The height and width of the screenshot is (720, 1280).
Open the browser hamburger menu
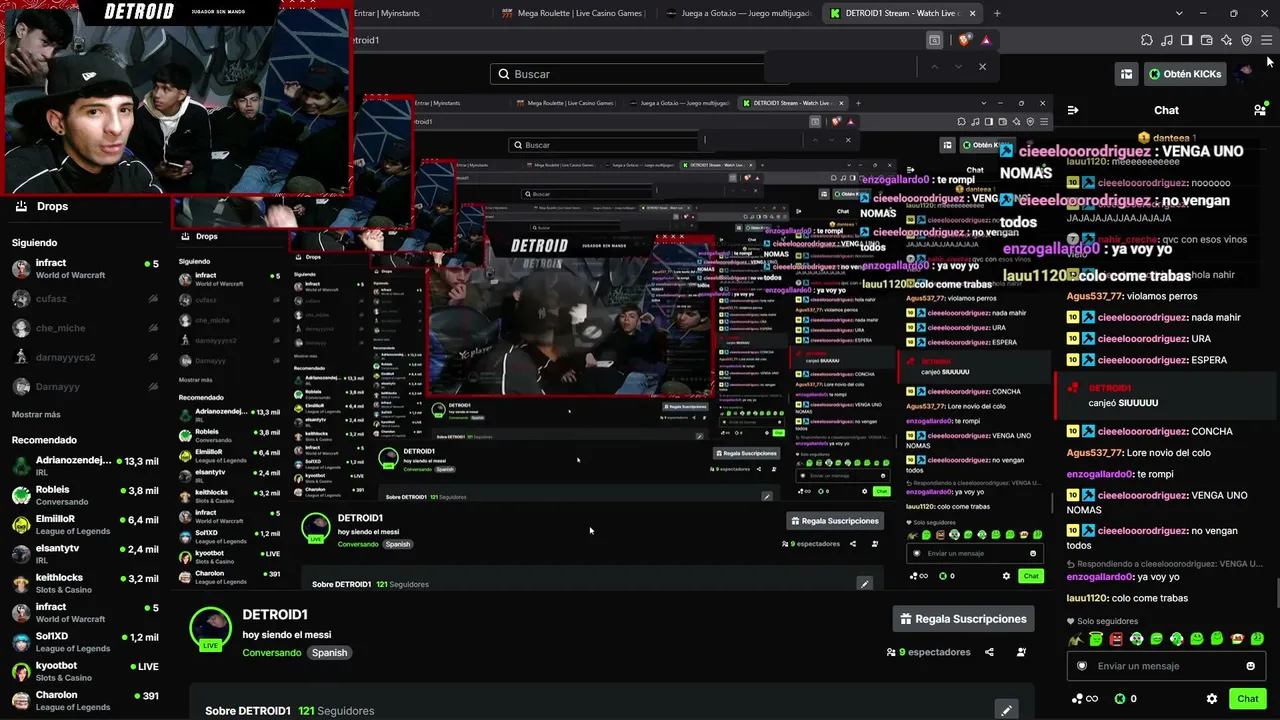[1266, 40]
